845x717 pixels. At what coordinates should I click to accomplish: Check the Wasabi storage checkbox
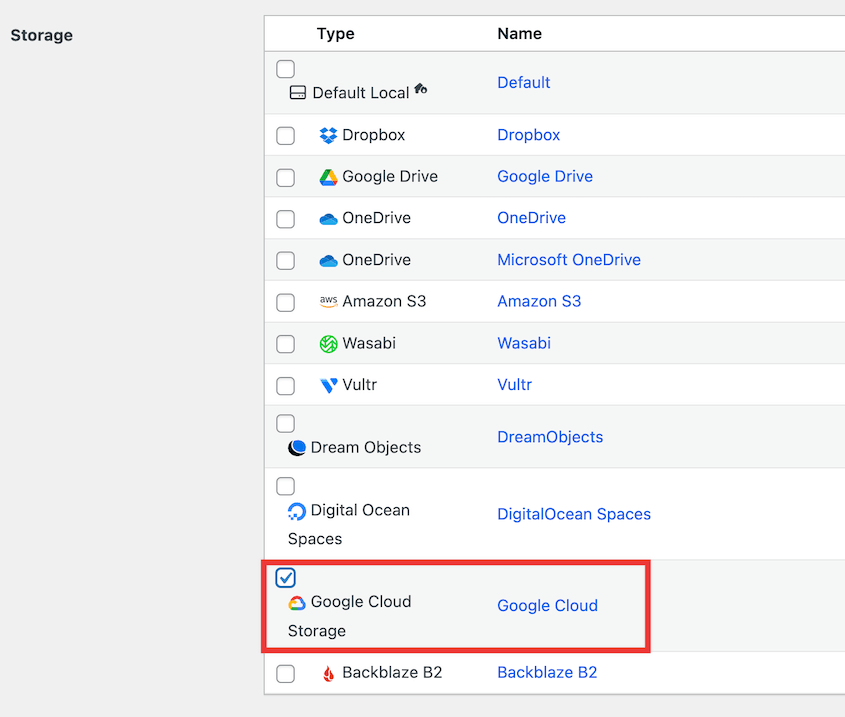click(x=286, y=344)
